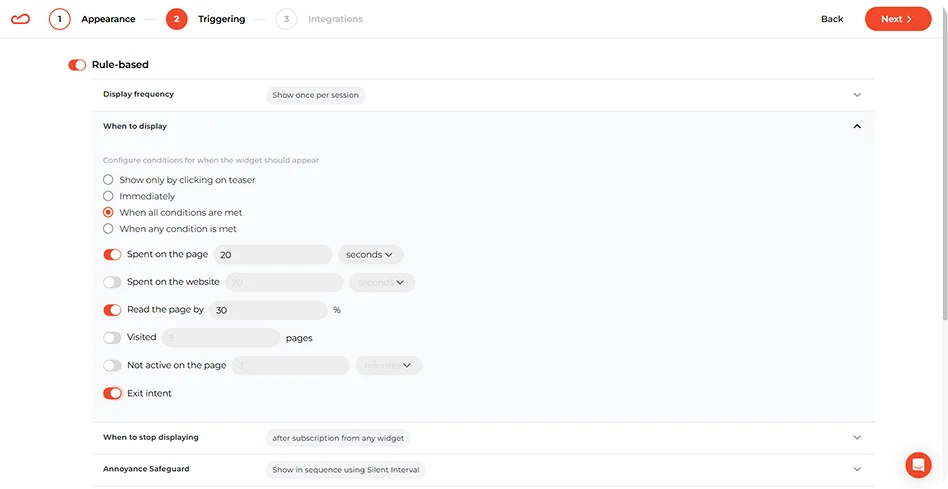Select Show only by clicking on teaser

click(109, 180)
